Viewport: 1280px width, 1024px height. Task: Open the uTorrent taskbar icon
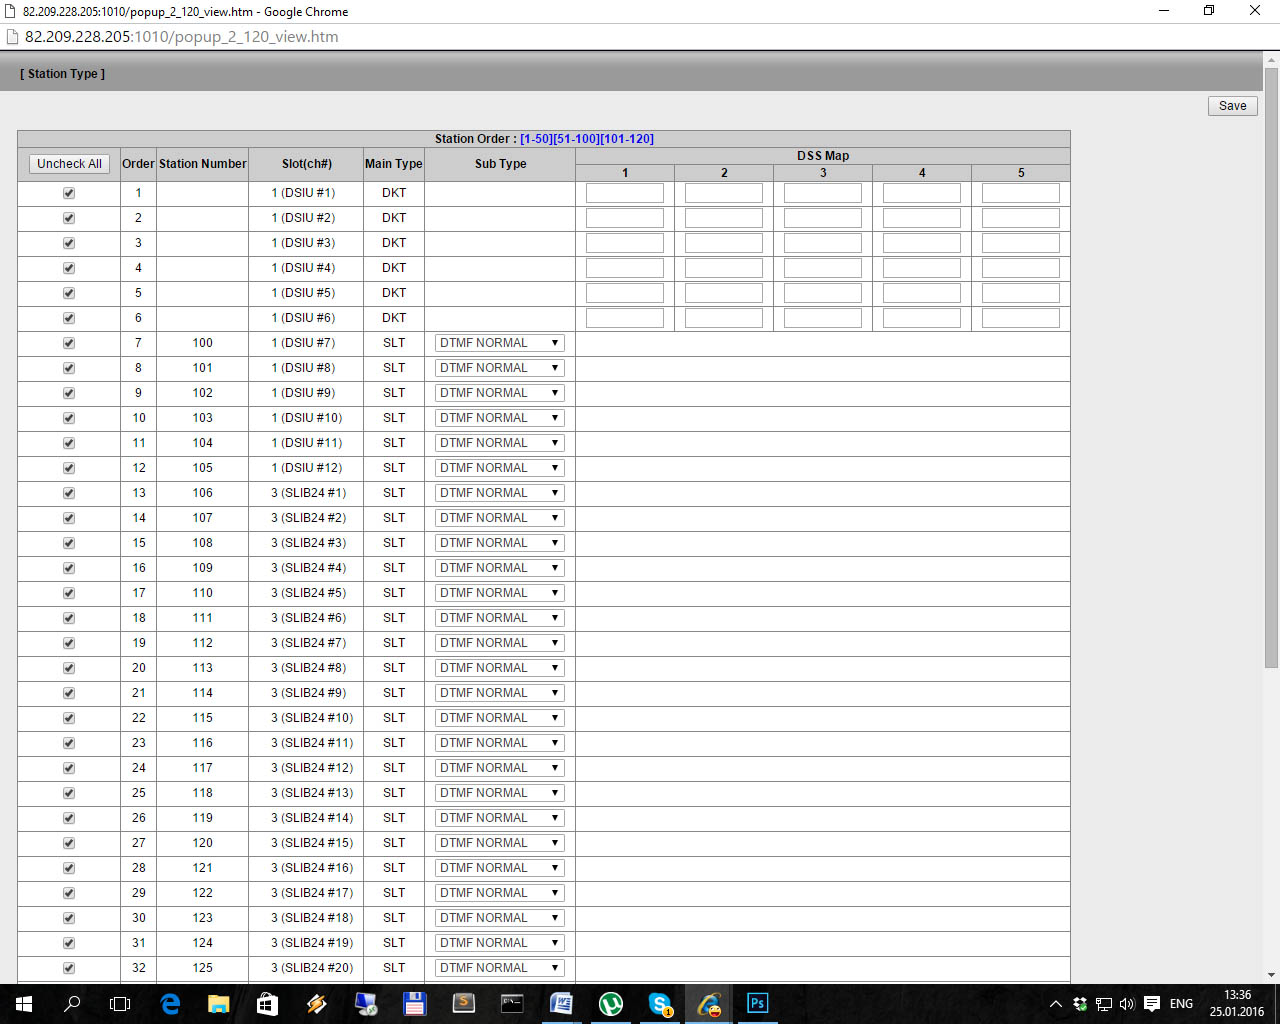click(x=610, y=1004)
